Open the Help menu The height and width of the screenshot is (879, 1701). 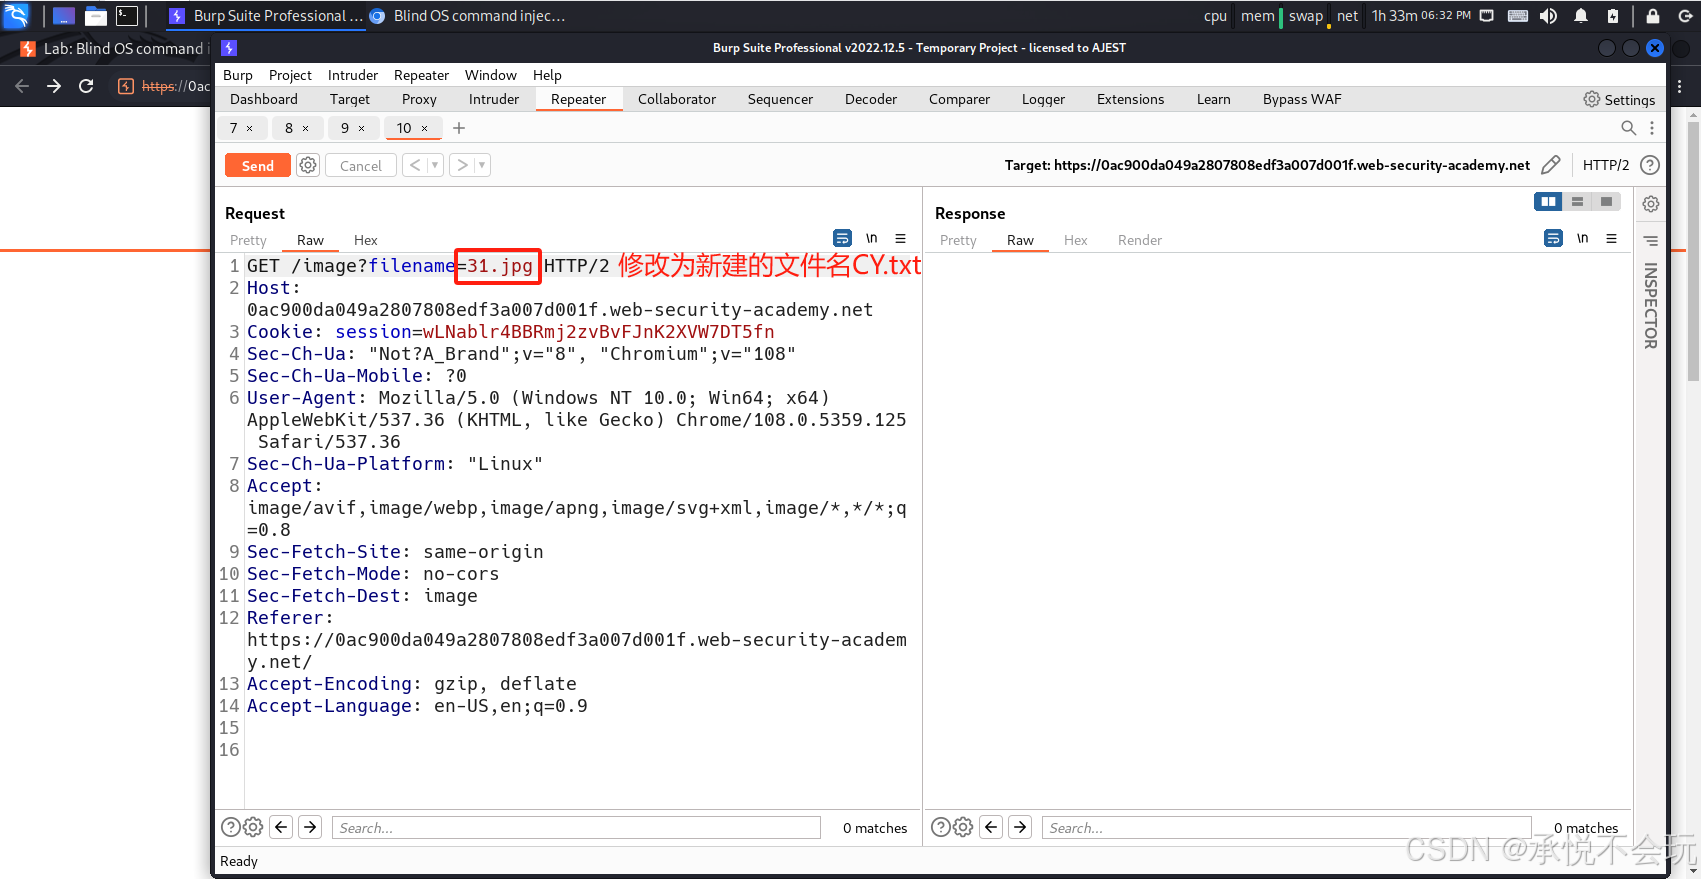click(x=547, y=75)
